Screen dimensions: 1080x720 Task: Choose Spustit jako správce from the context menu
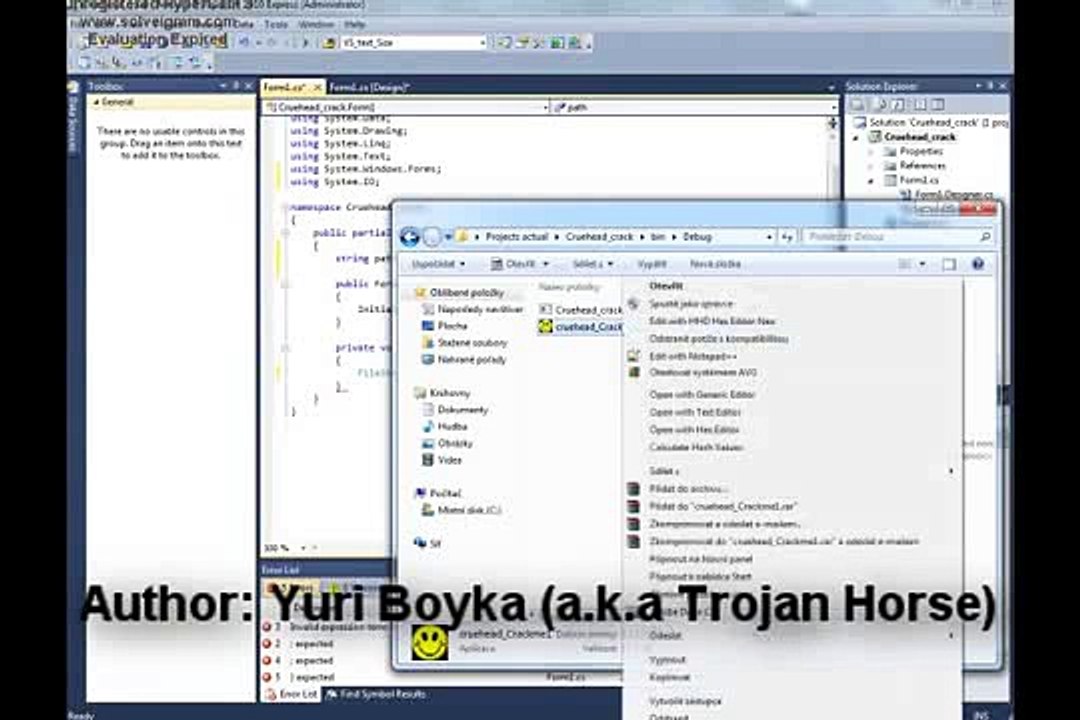coord(692,304)
